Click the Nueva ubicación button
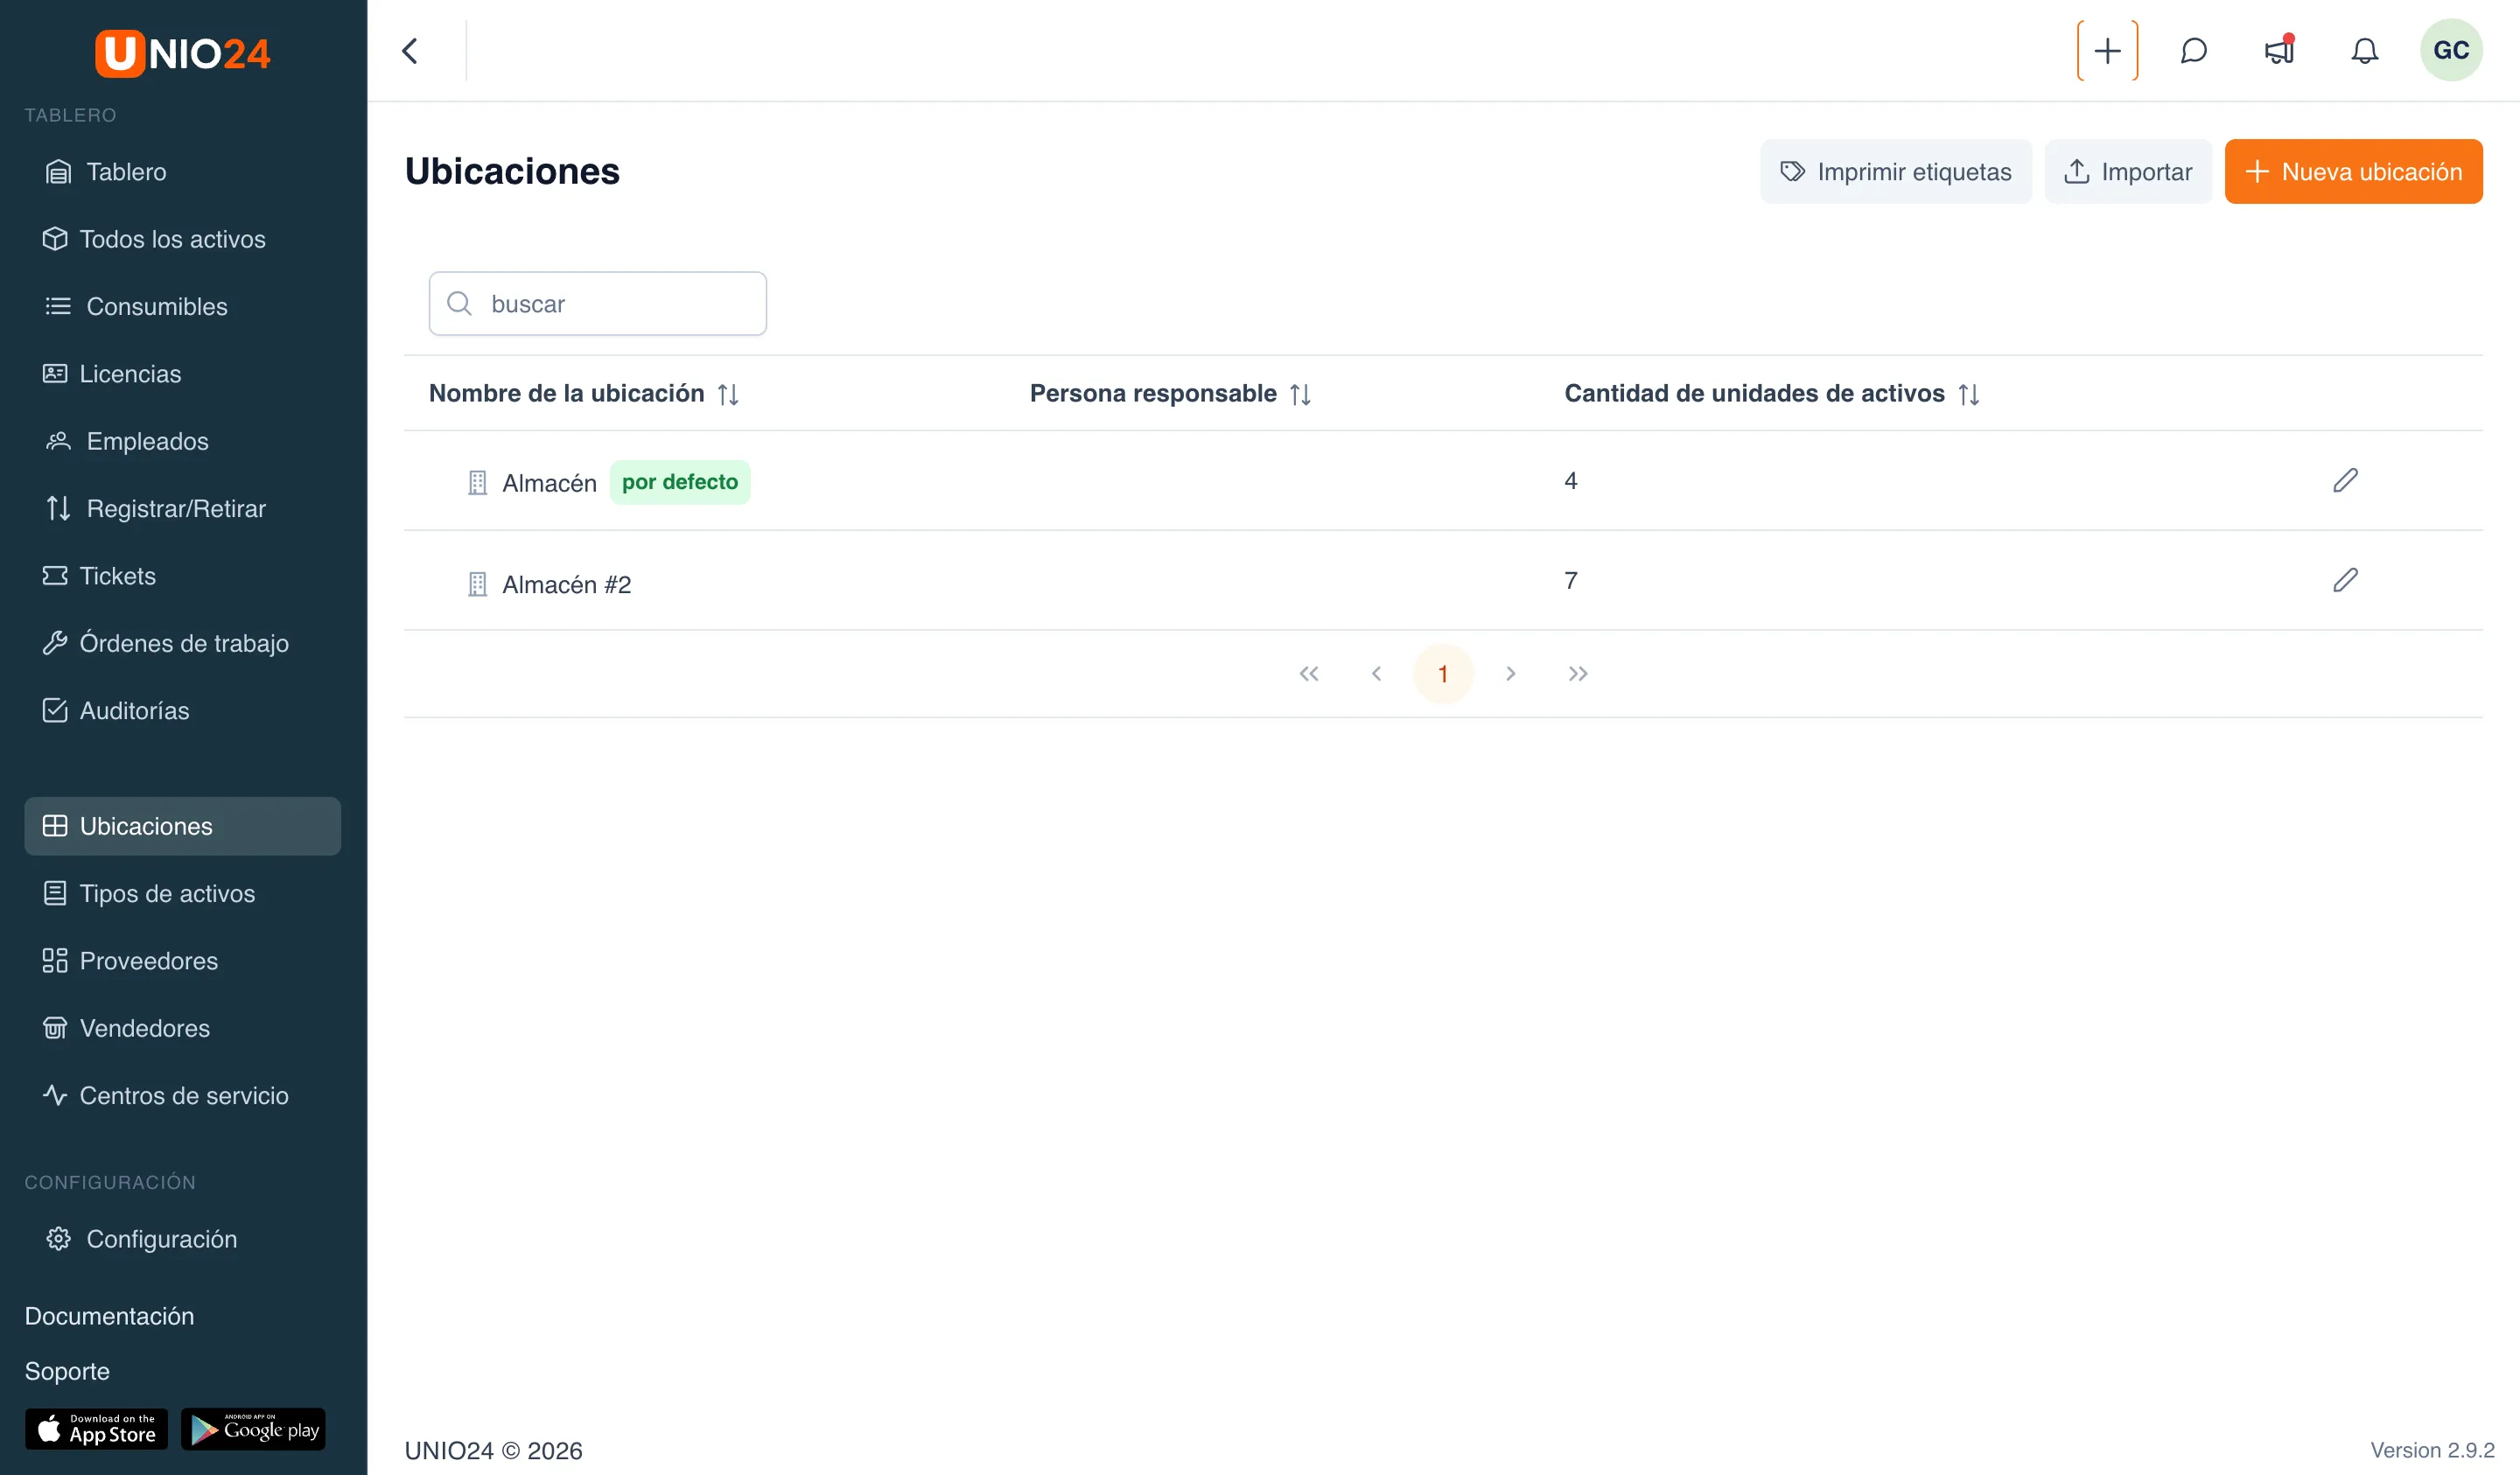 tap(2353, 172)
